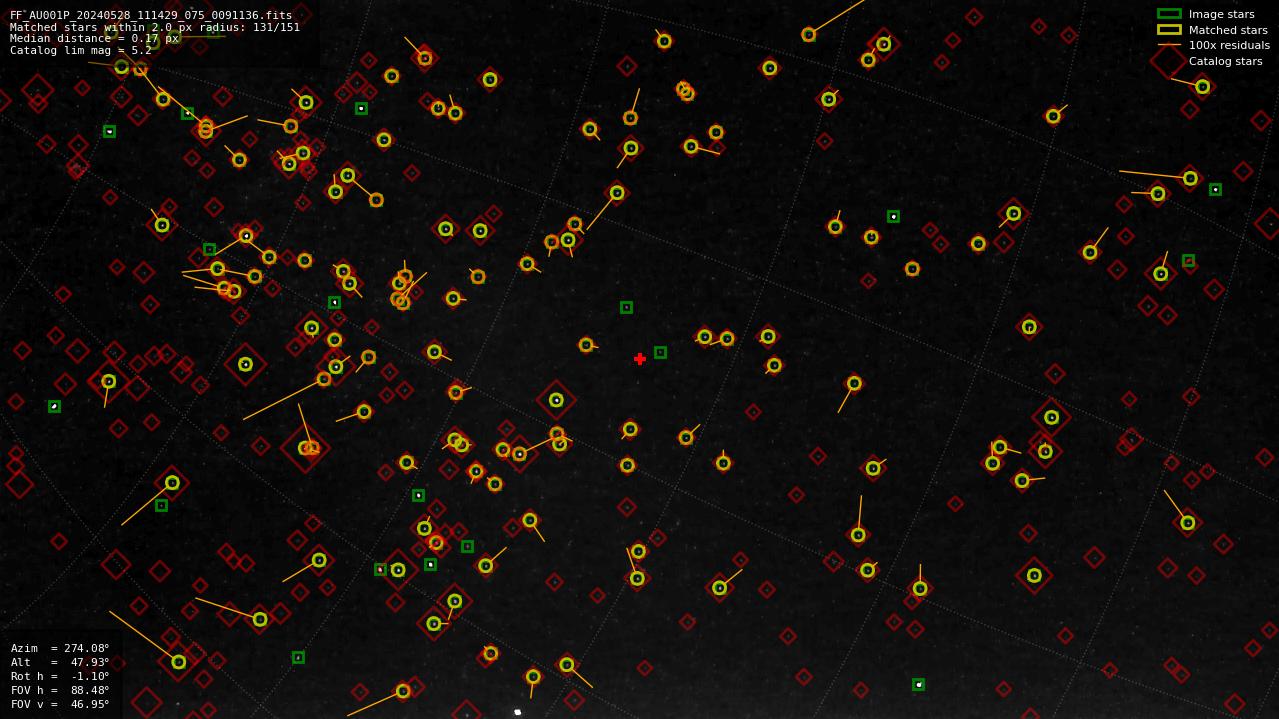Click the yellow Matched stars legend swatch

(1169, 30)
